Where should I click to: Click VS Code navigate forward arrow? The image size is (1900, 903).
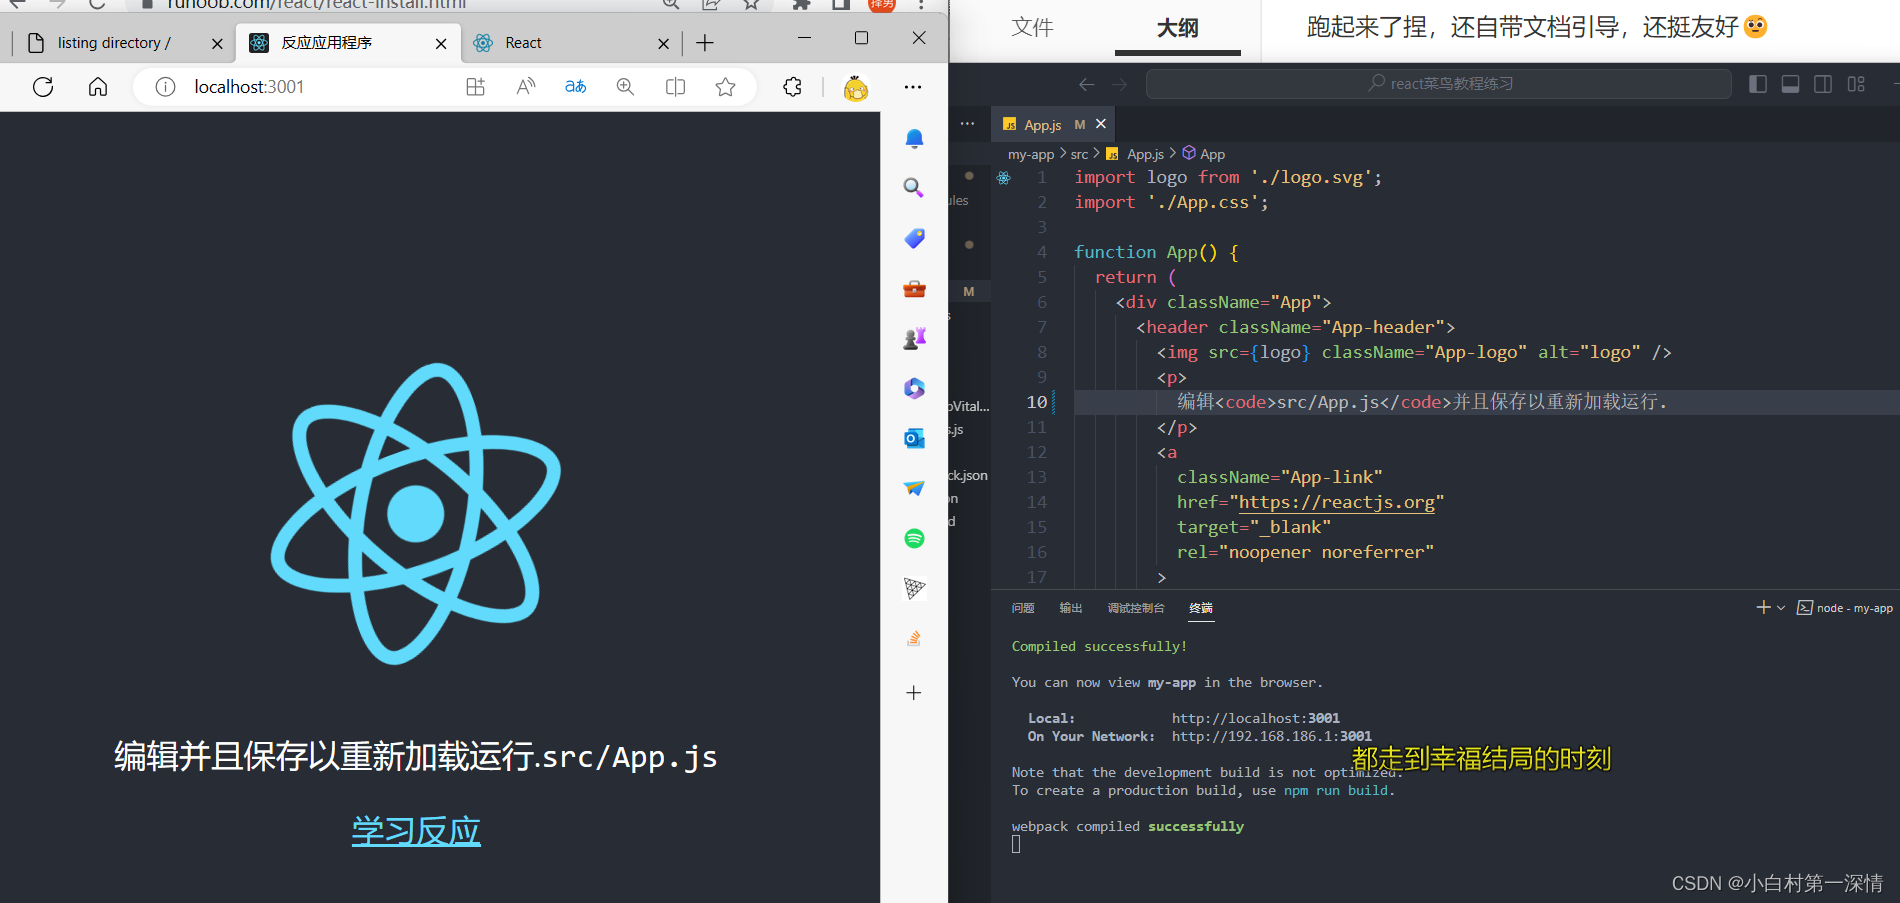click(x=1120, y=84)
